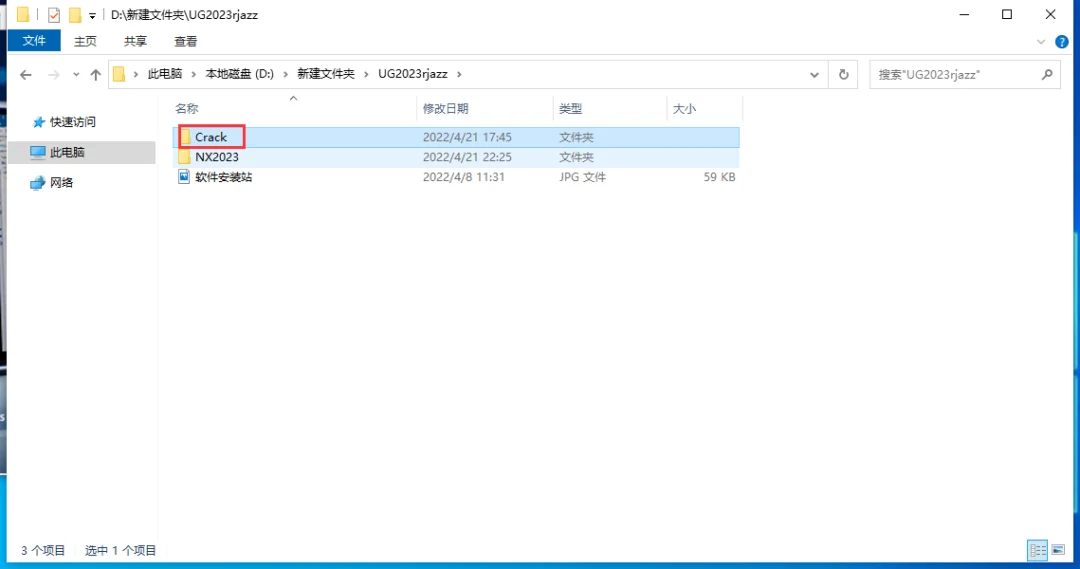
Task: Expand chevron after 此电脑 breadcrumb
Action: 194,74
